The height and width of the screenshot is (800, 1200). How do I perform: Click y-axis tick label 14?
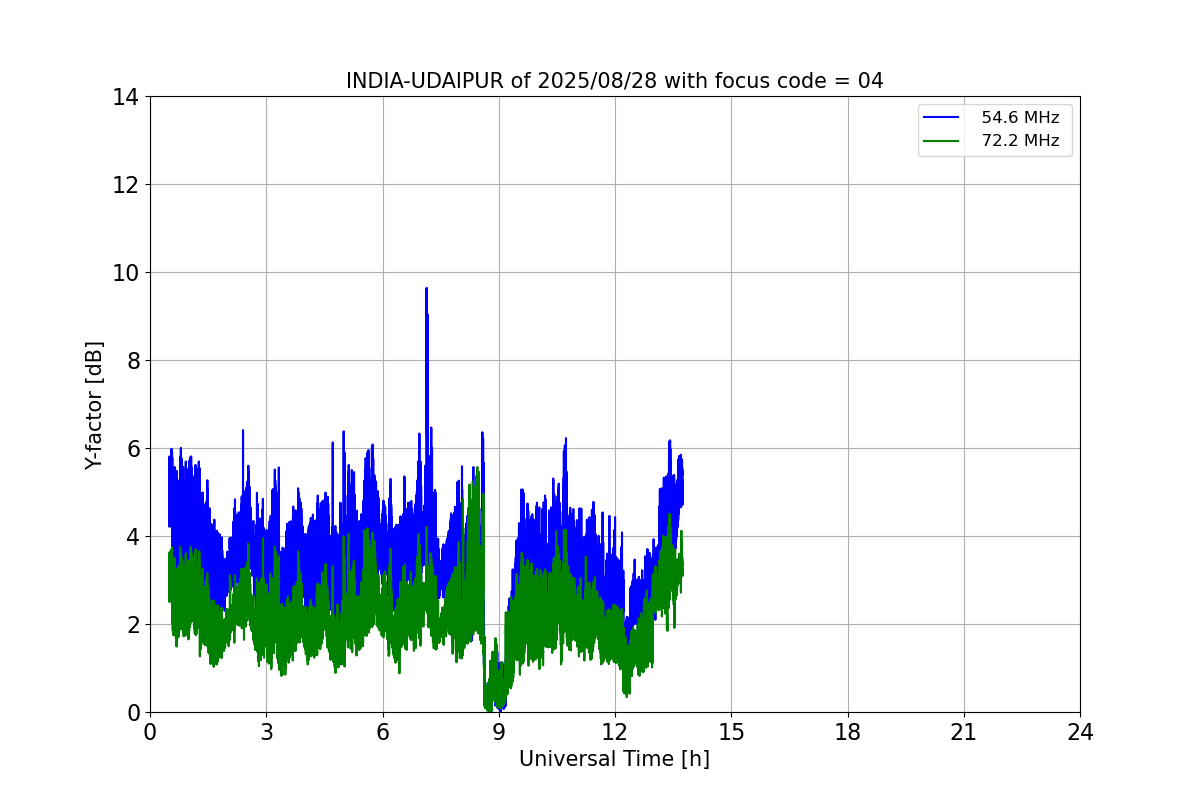(x=125, y=97)
